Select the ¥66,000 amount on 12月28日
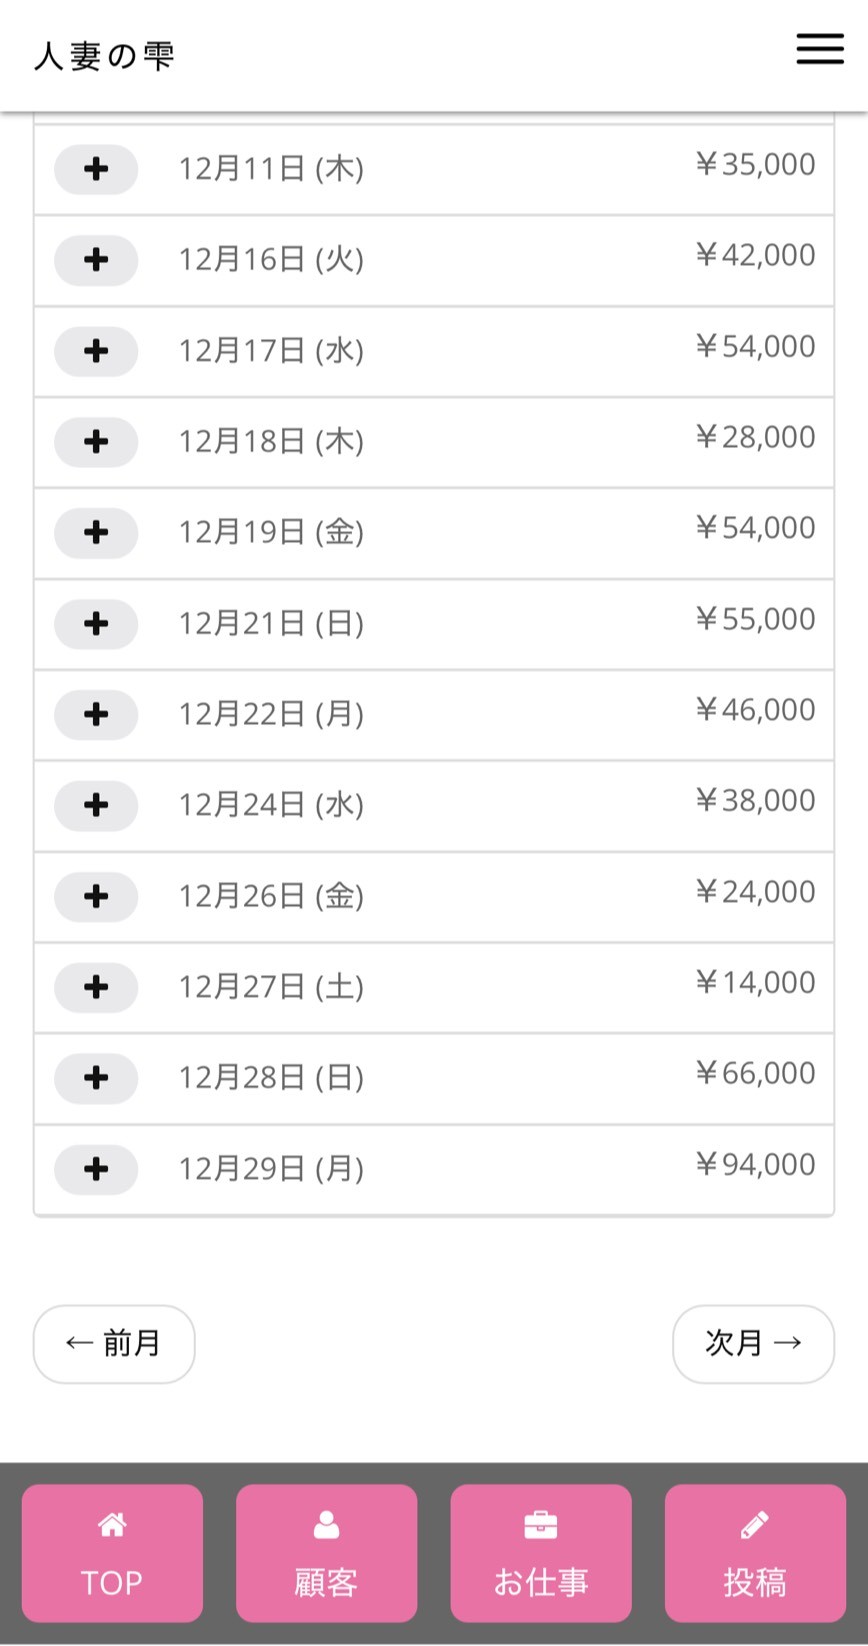This screenshot has width=868, height=1646. tap(756, 1073)
